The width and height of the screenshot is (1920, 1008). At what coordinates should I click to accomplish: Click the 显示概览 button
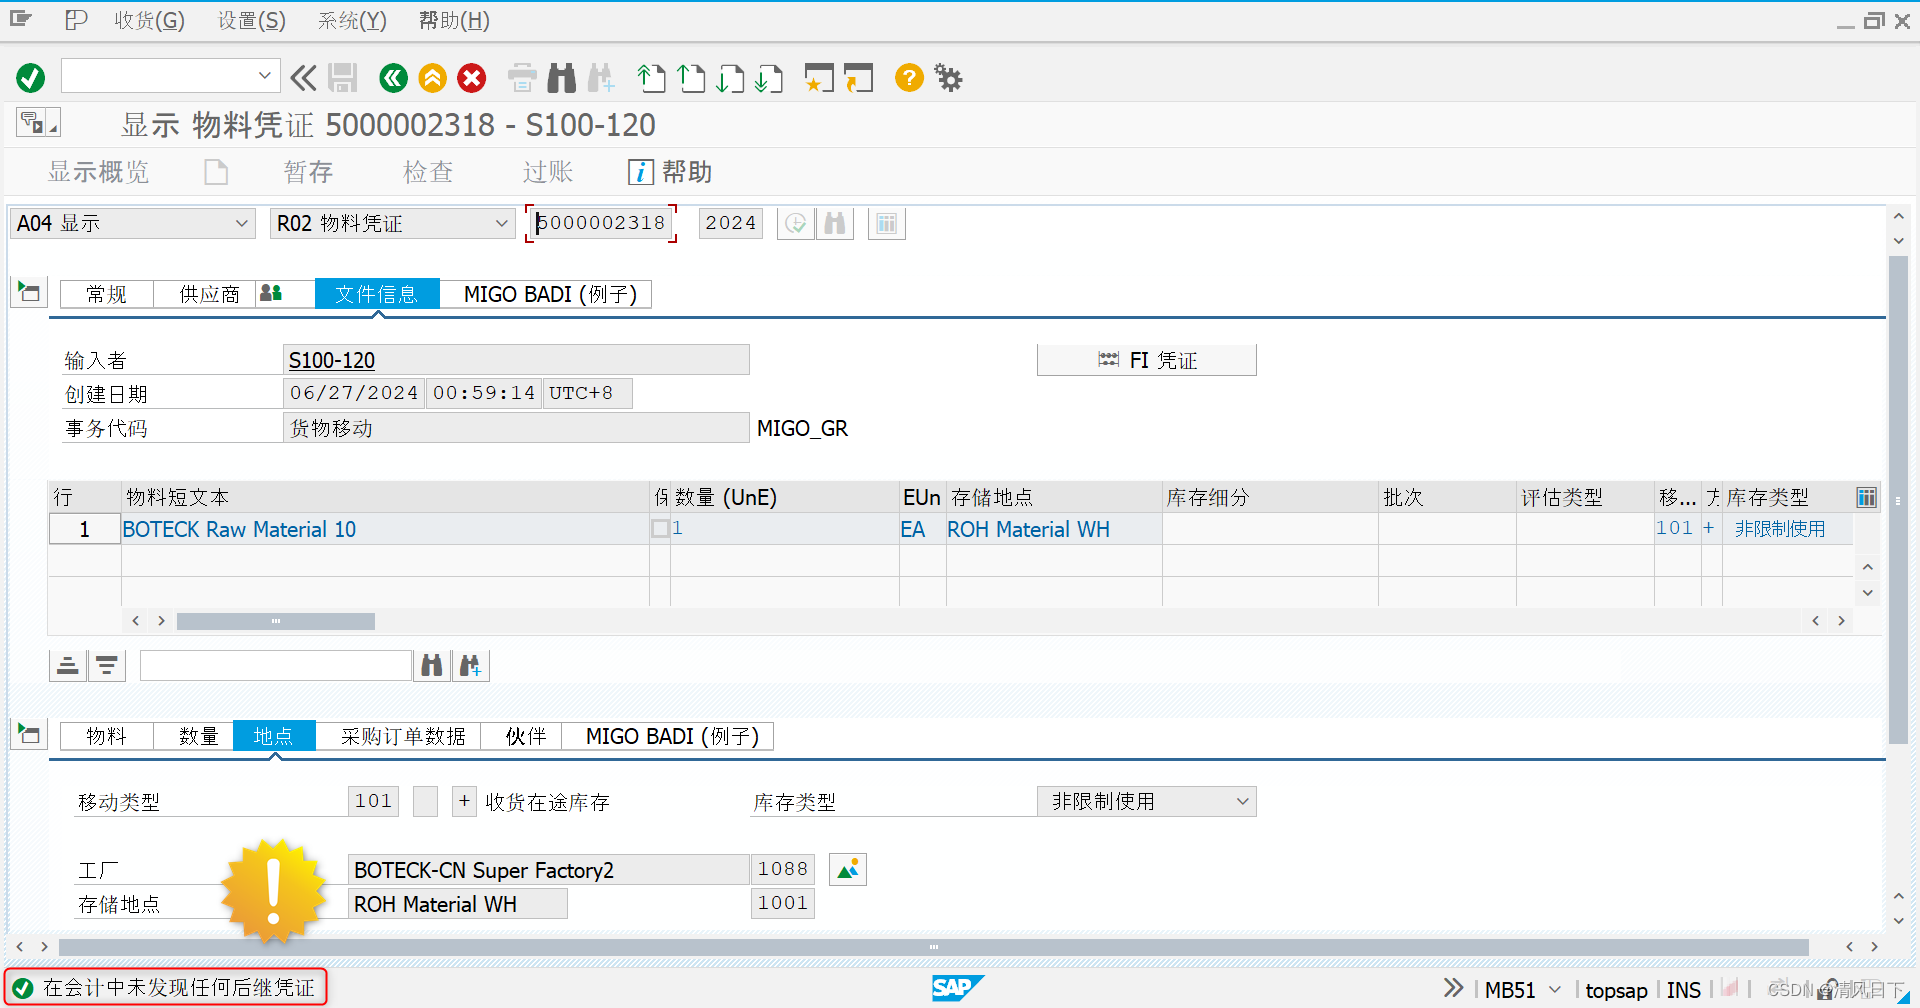99,172
